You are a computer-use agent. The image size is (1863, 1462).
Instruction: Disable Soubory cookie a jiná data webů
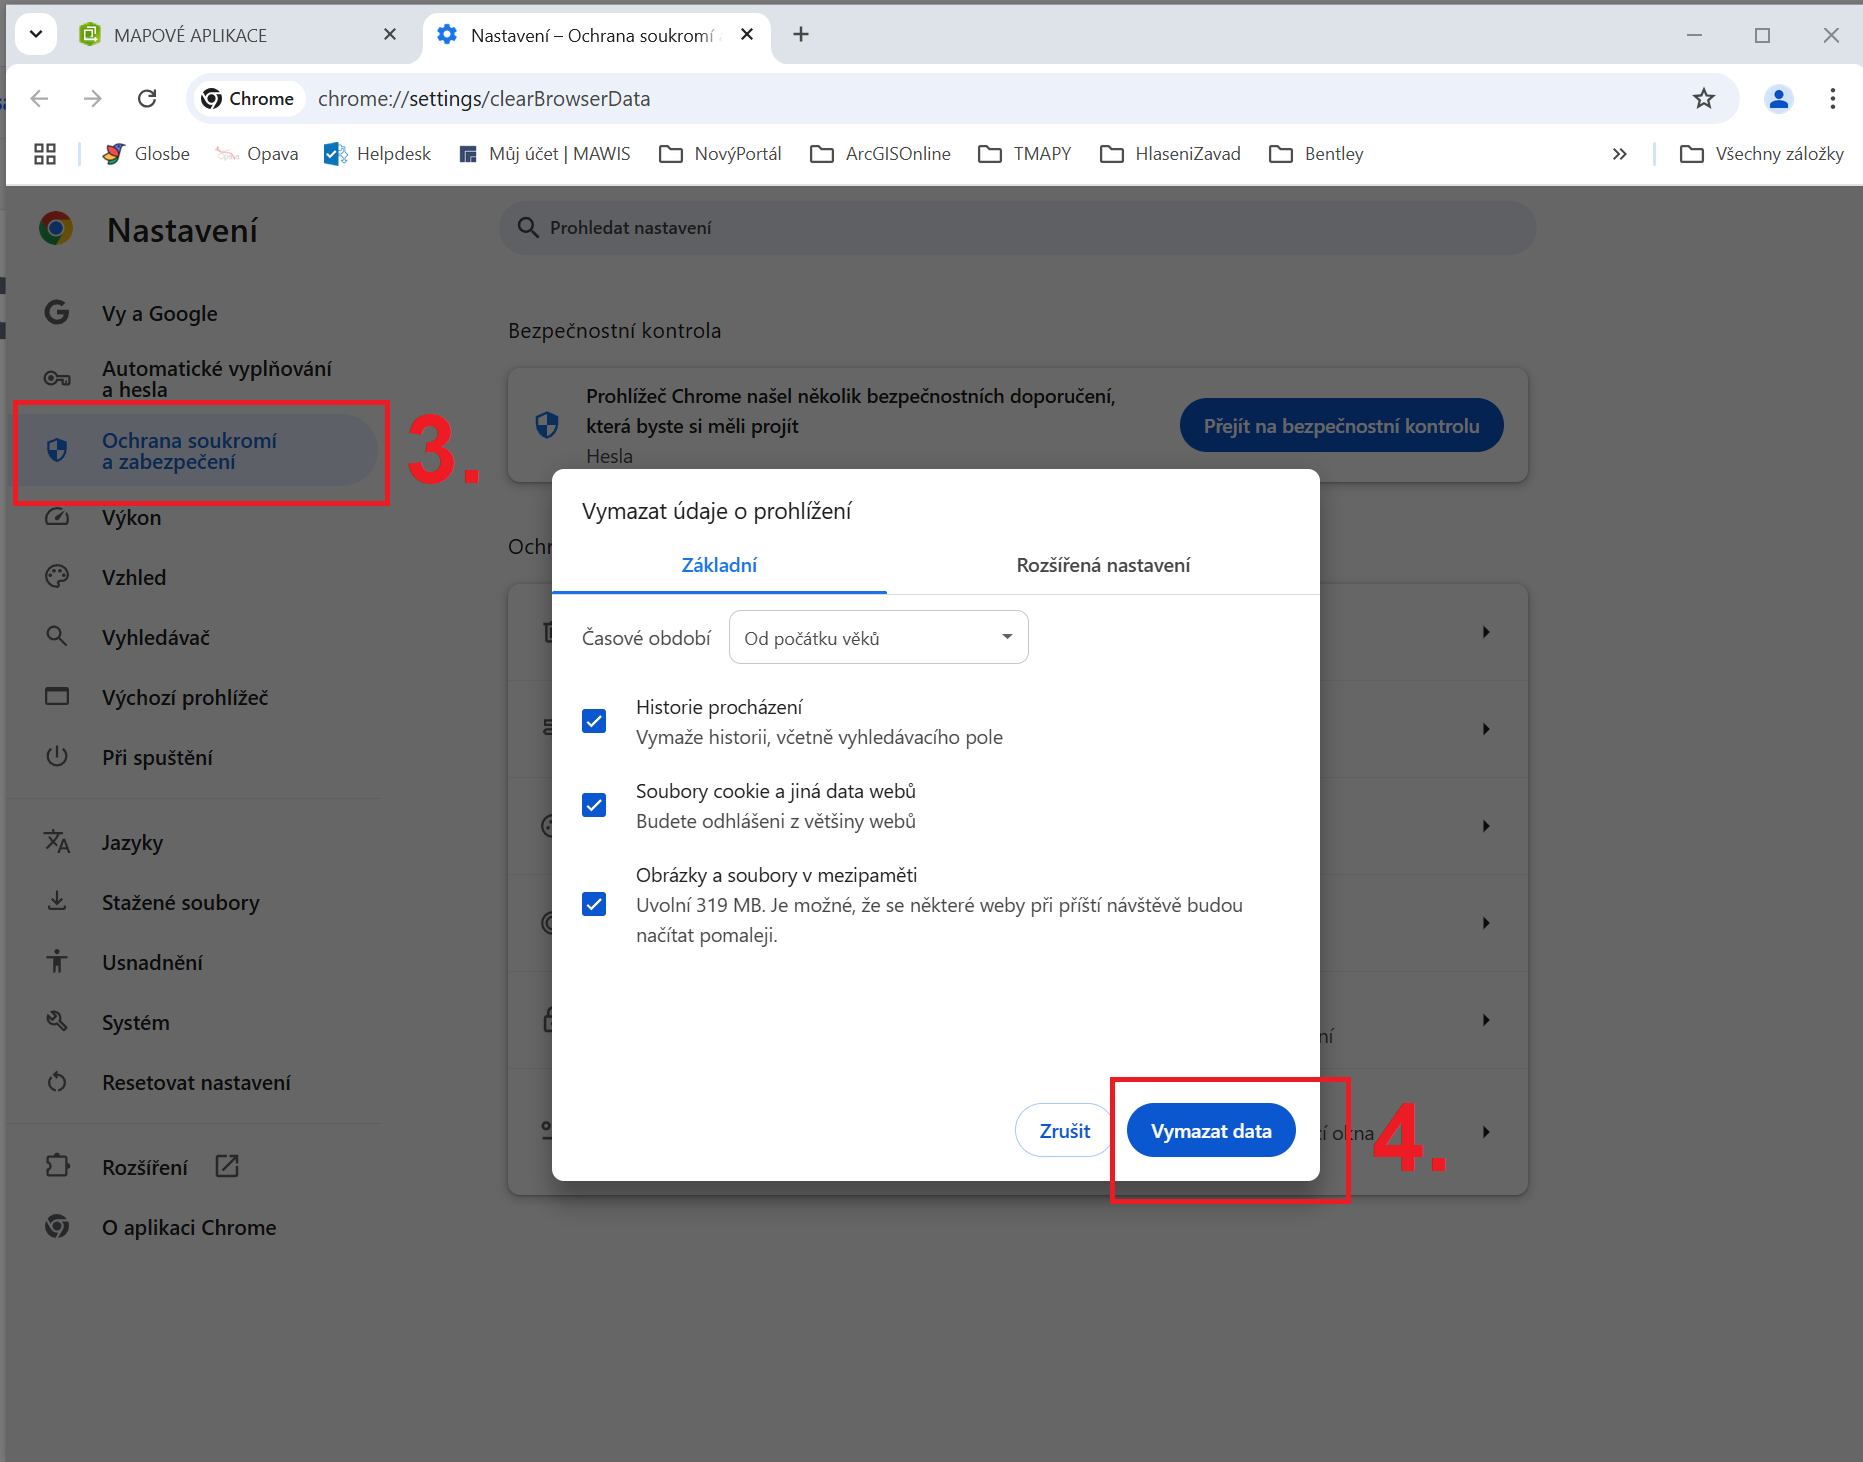coord(594,804)
